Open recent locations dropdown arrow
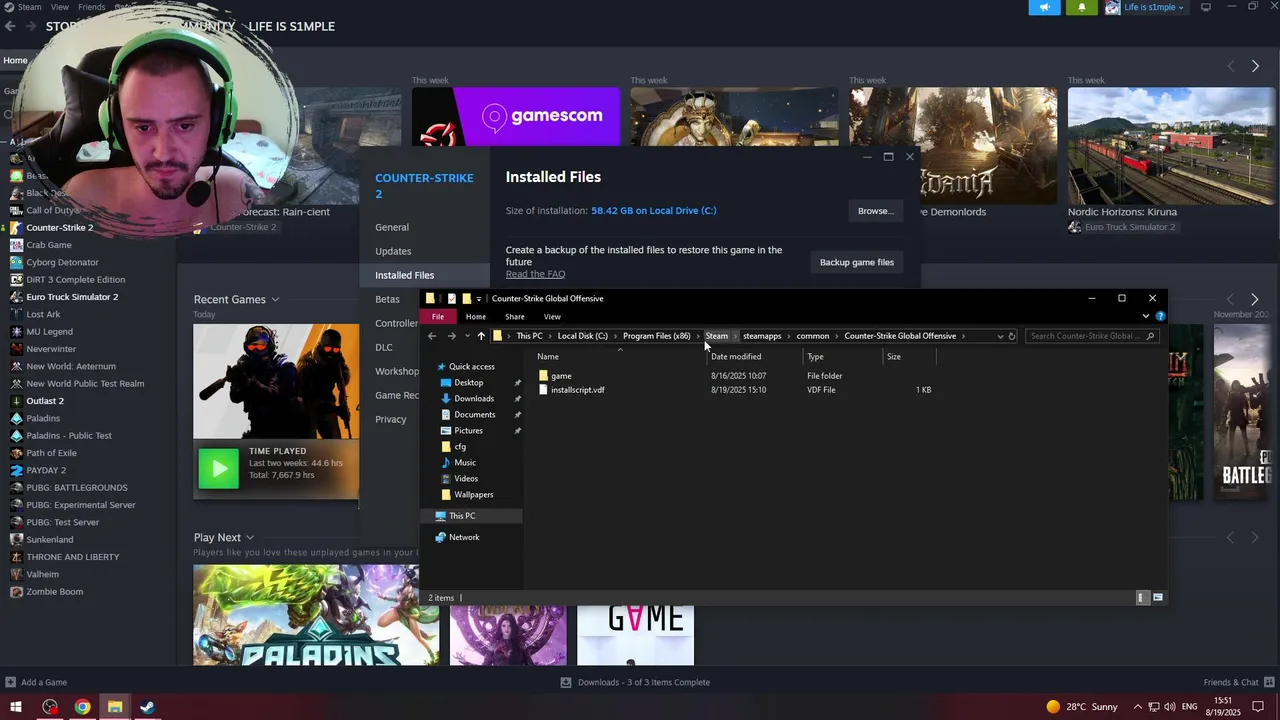The height and width of the screenshot is (720, 1280). 467,336
